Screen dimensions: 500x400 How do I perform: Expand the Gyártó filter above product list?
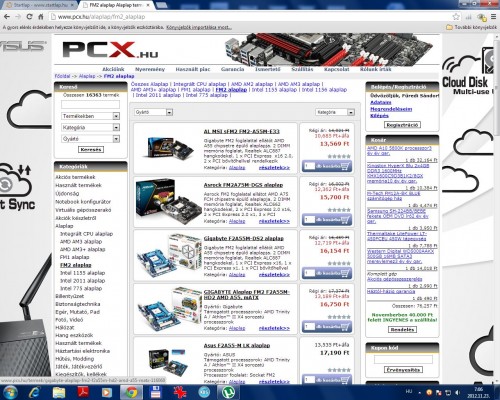[153, 112]
